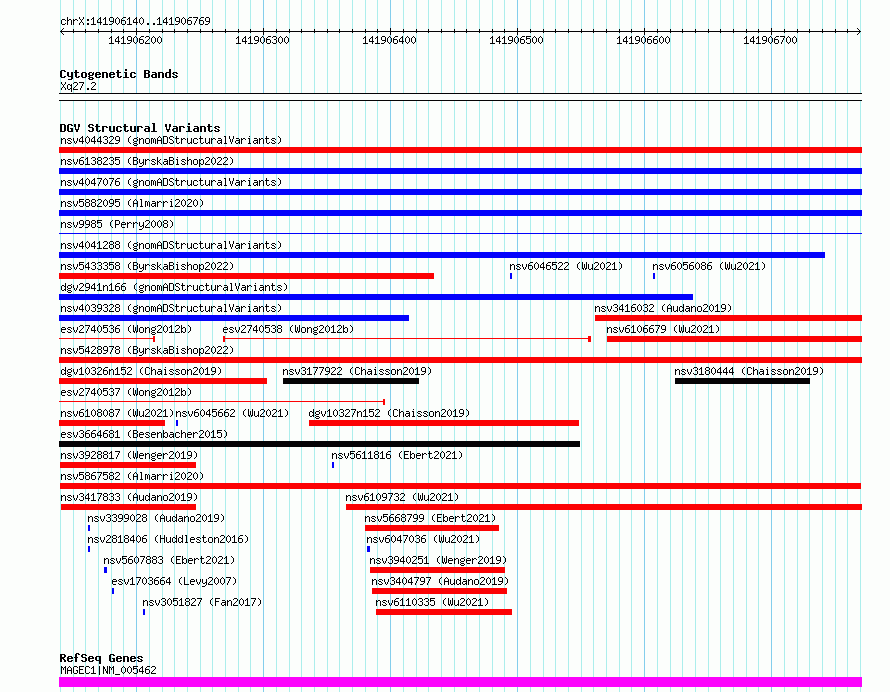Open the nsv3051827 Fan2017 label
The height and width of the screenshot is (692, 890).
tap(202, 602)
